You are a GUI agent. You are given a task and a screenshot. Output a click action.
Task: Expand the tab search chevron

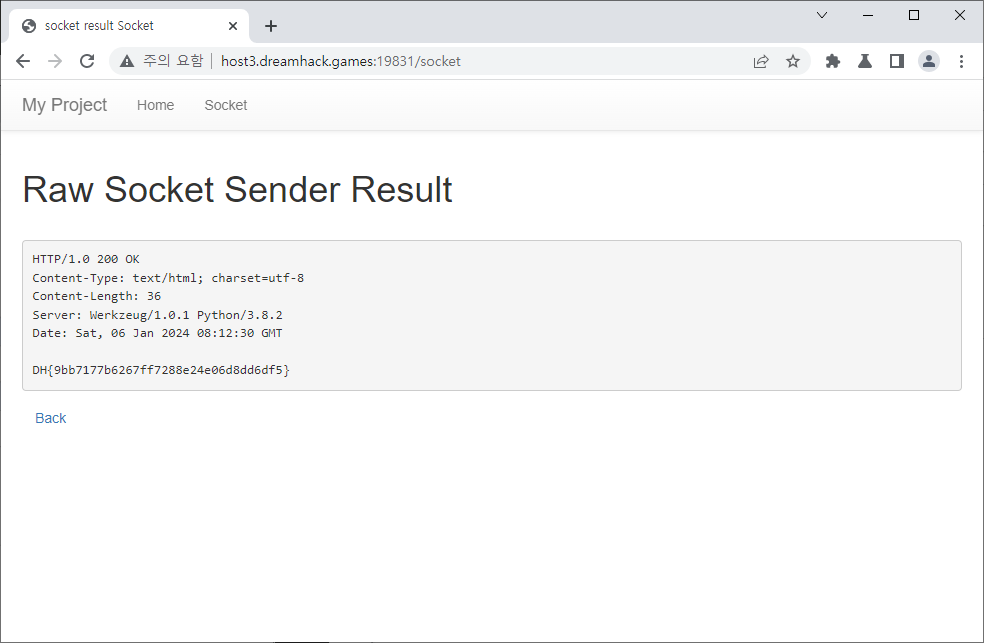pos(822,15)
